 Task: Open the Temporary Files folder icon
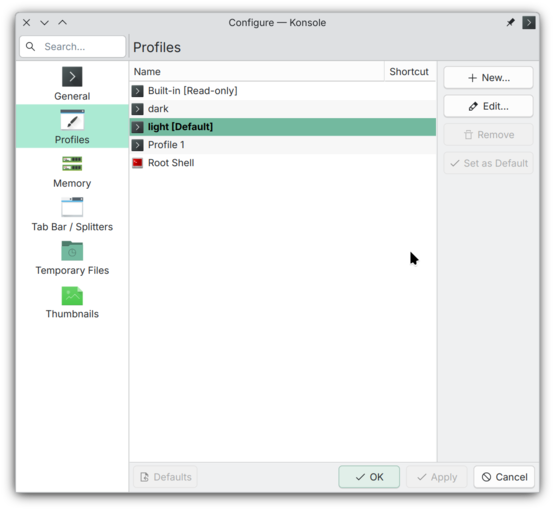point(72,251)
